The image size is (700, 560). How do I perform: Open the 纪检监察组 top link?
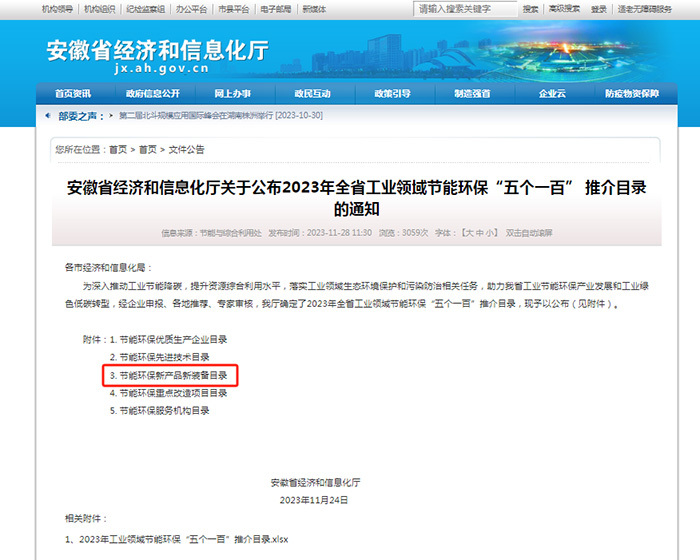coord(146,9)
